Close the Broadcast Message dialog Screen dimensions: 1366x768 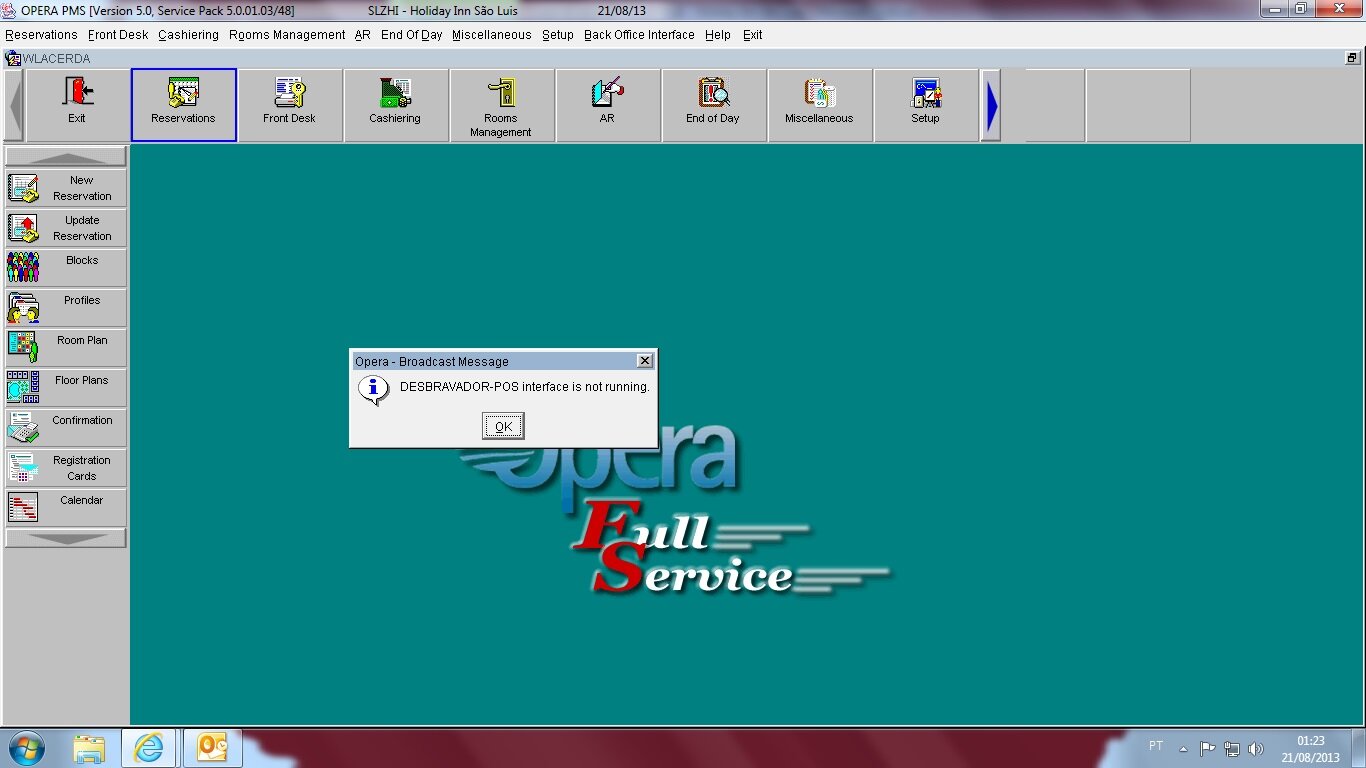[x=645, y=361]
